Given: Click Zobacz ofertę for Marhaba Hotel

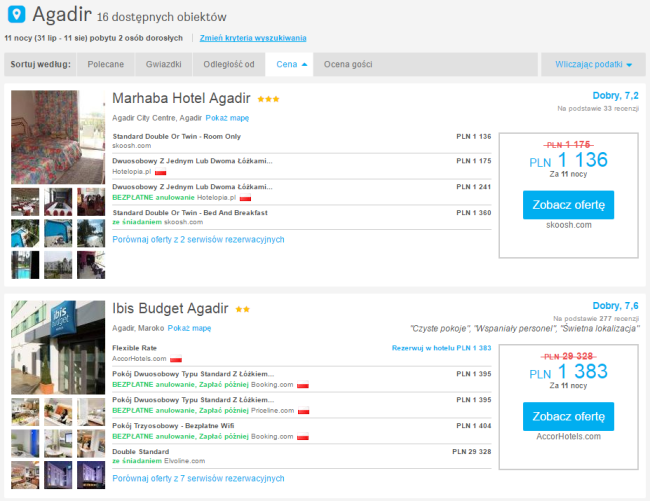Looking at the screenshot, I should (568, 205).
